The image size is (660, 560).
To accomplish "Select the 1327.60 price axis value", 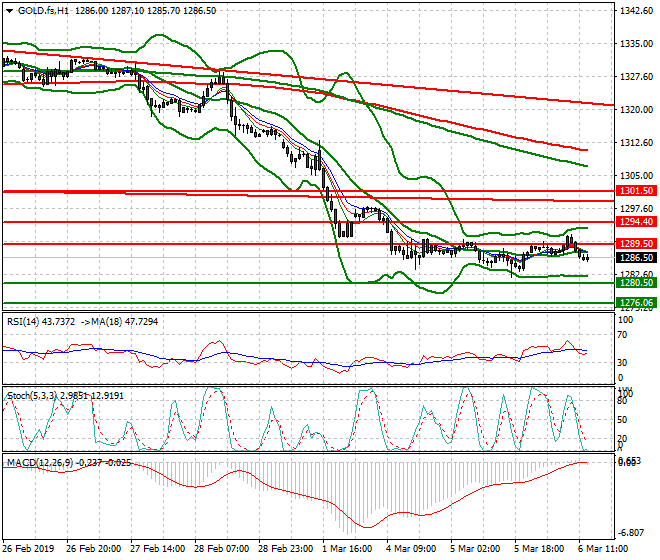I will coord(636,77).
